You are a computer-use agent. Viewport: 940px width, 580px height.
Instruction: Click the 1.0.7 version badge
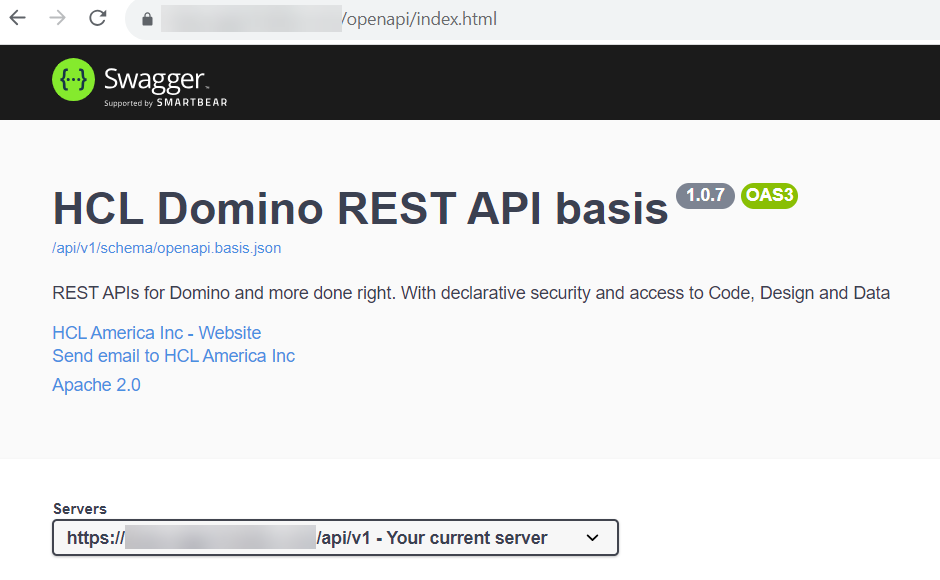tap(705, 196)
